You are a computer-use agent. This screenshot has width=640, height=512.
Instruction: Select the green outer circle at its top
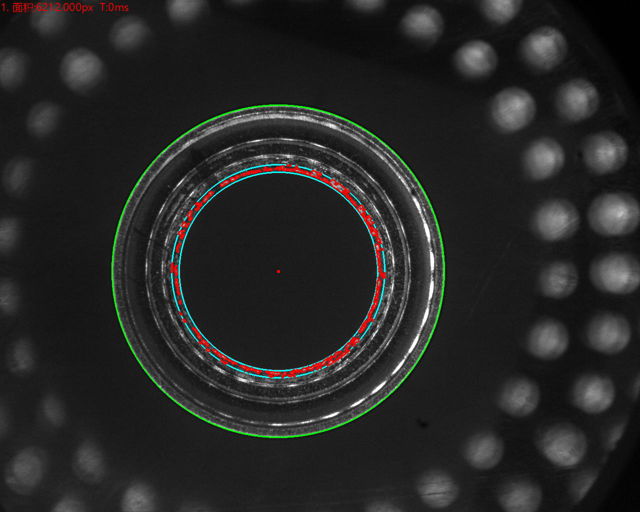click(279, 105)
